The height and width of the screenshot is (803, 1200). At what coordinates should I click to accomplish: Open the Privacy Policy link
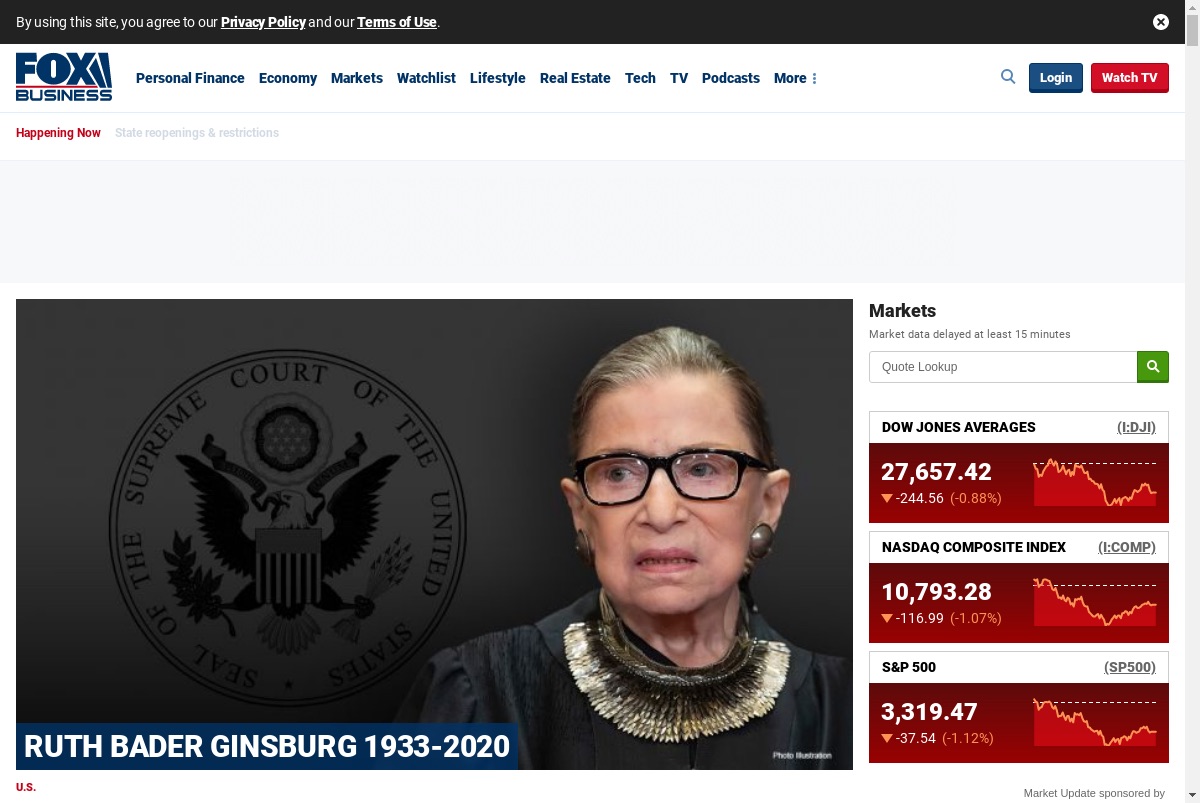(x=263, y=22)
